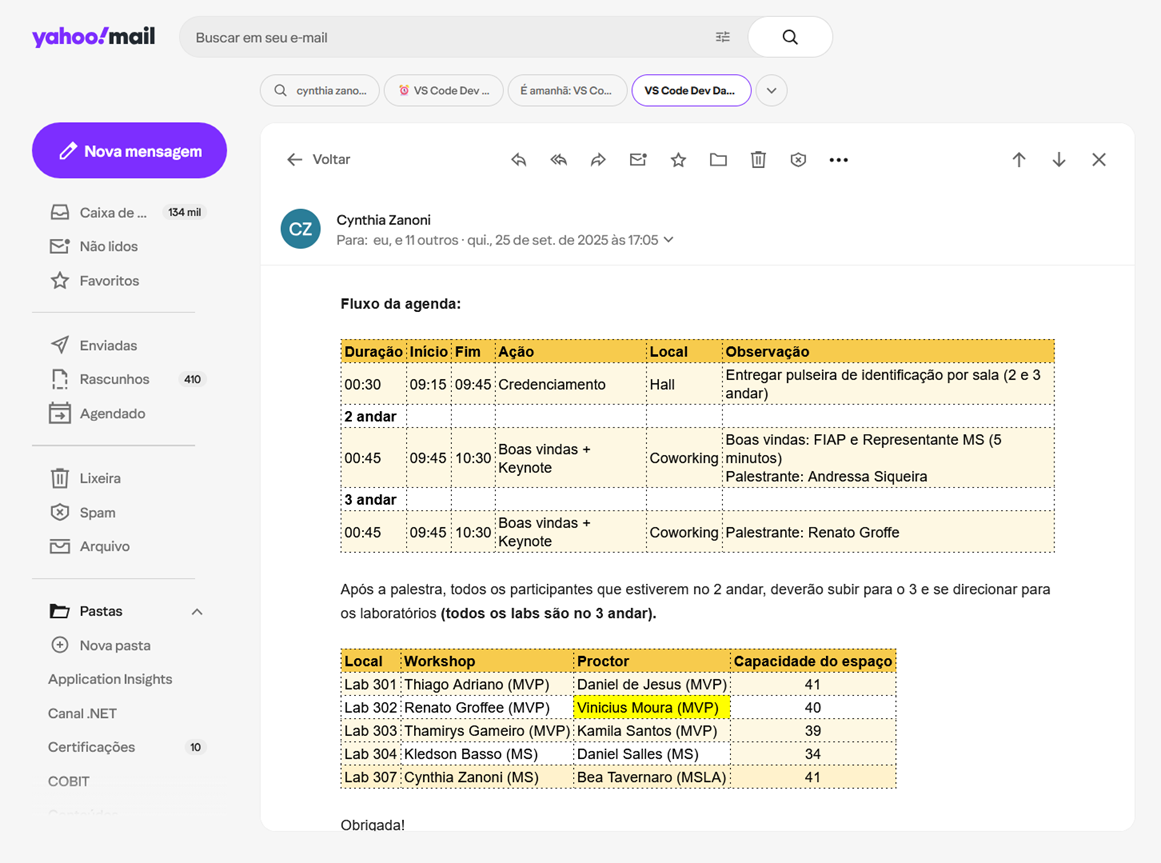Reply all to the message
Viewport: 1161px width, 863px height.
pyautogui.click(x=559, y=160)
